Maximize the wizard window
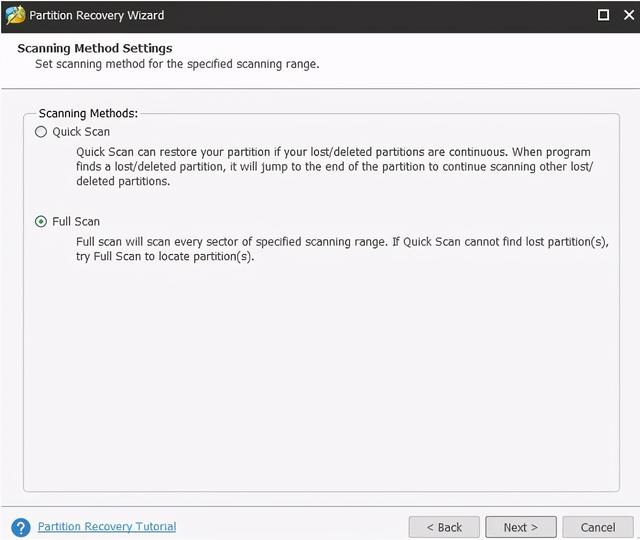This screenshot has height=540, width=640. [x=603, y=15]
